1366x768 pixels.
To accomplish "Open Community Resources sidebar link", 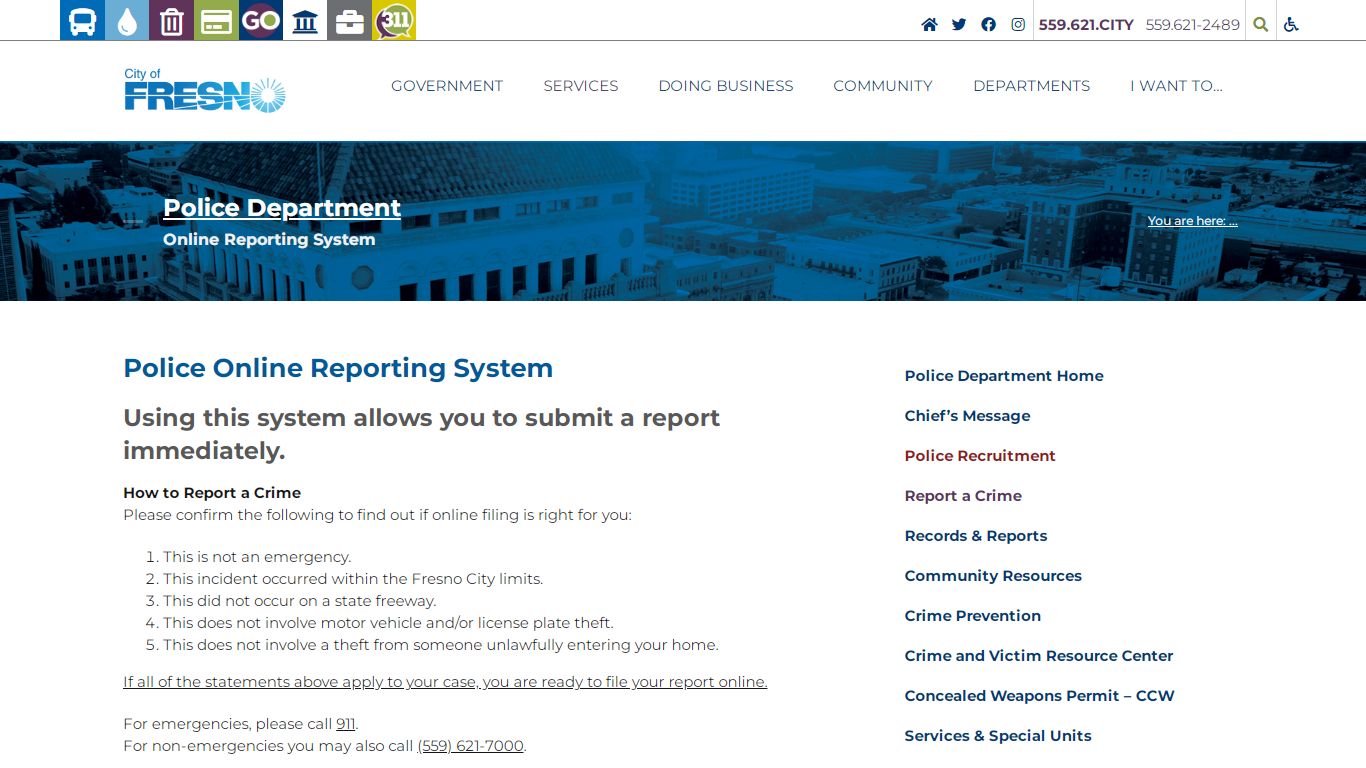I will 993,576.
